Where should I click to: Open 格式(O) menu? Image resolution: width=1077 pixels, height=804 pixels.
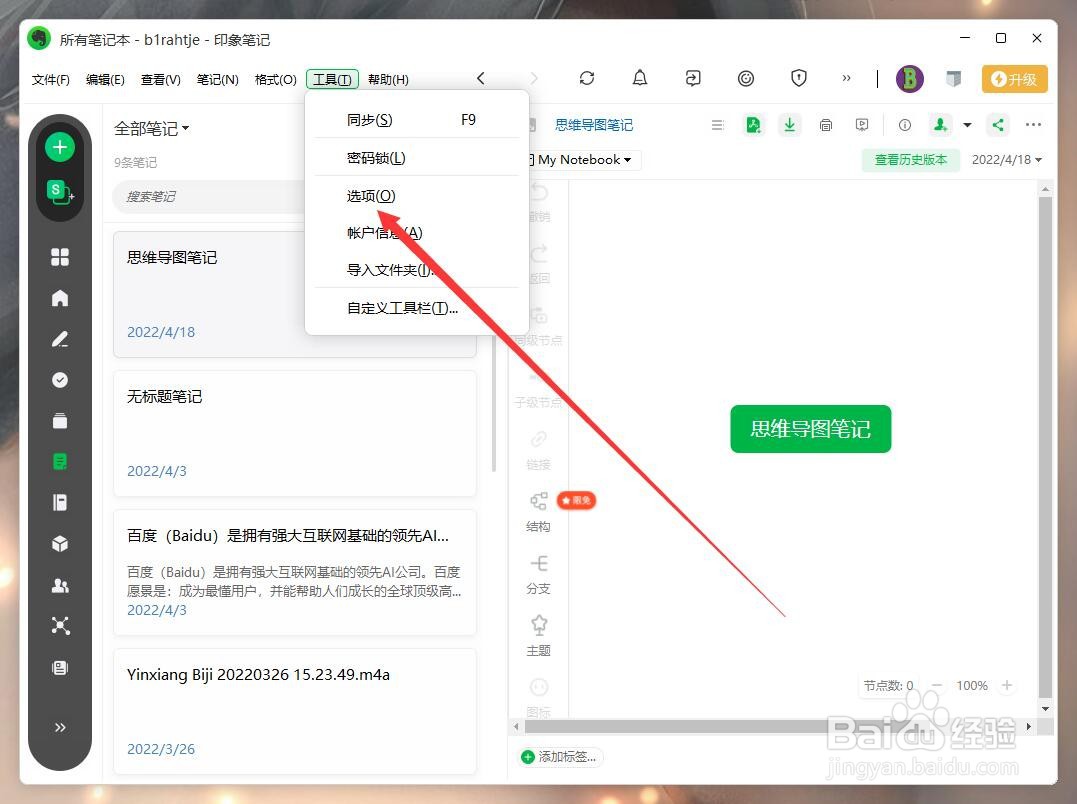click(275, 80)
